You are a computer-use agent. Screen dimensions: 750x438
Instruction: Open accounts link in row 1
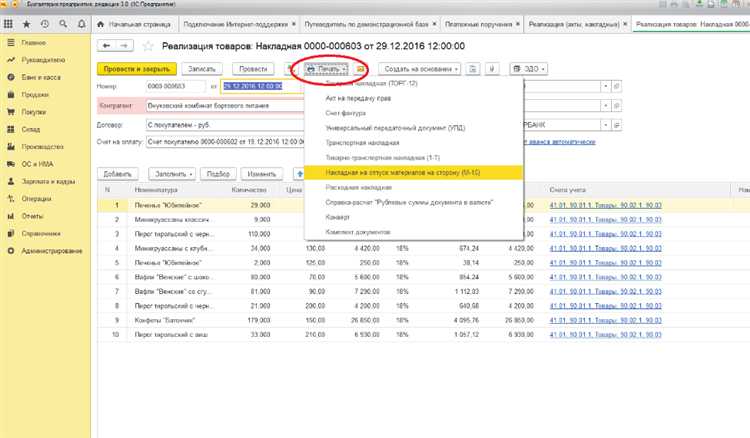[606, 205]
